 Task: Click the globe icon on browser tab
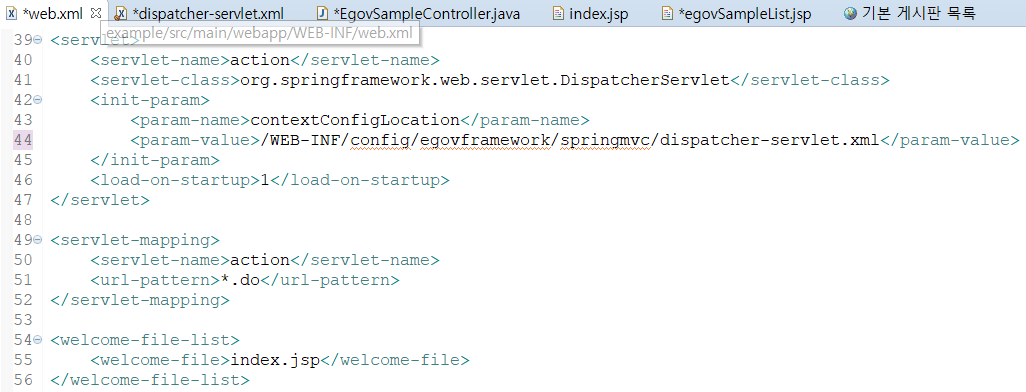tap(850, 13)
